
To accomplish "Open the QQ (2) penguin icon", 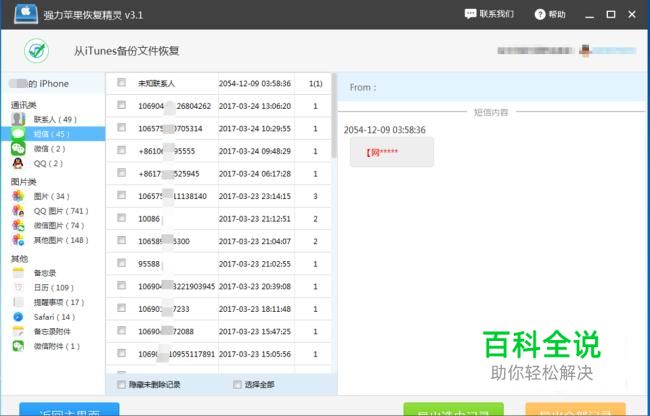I will pos(18,163).
